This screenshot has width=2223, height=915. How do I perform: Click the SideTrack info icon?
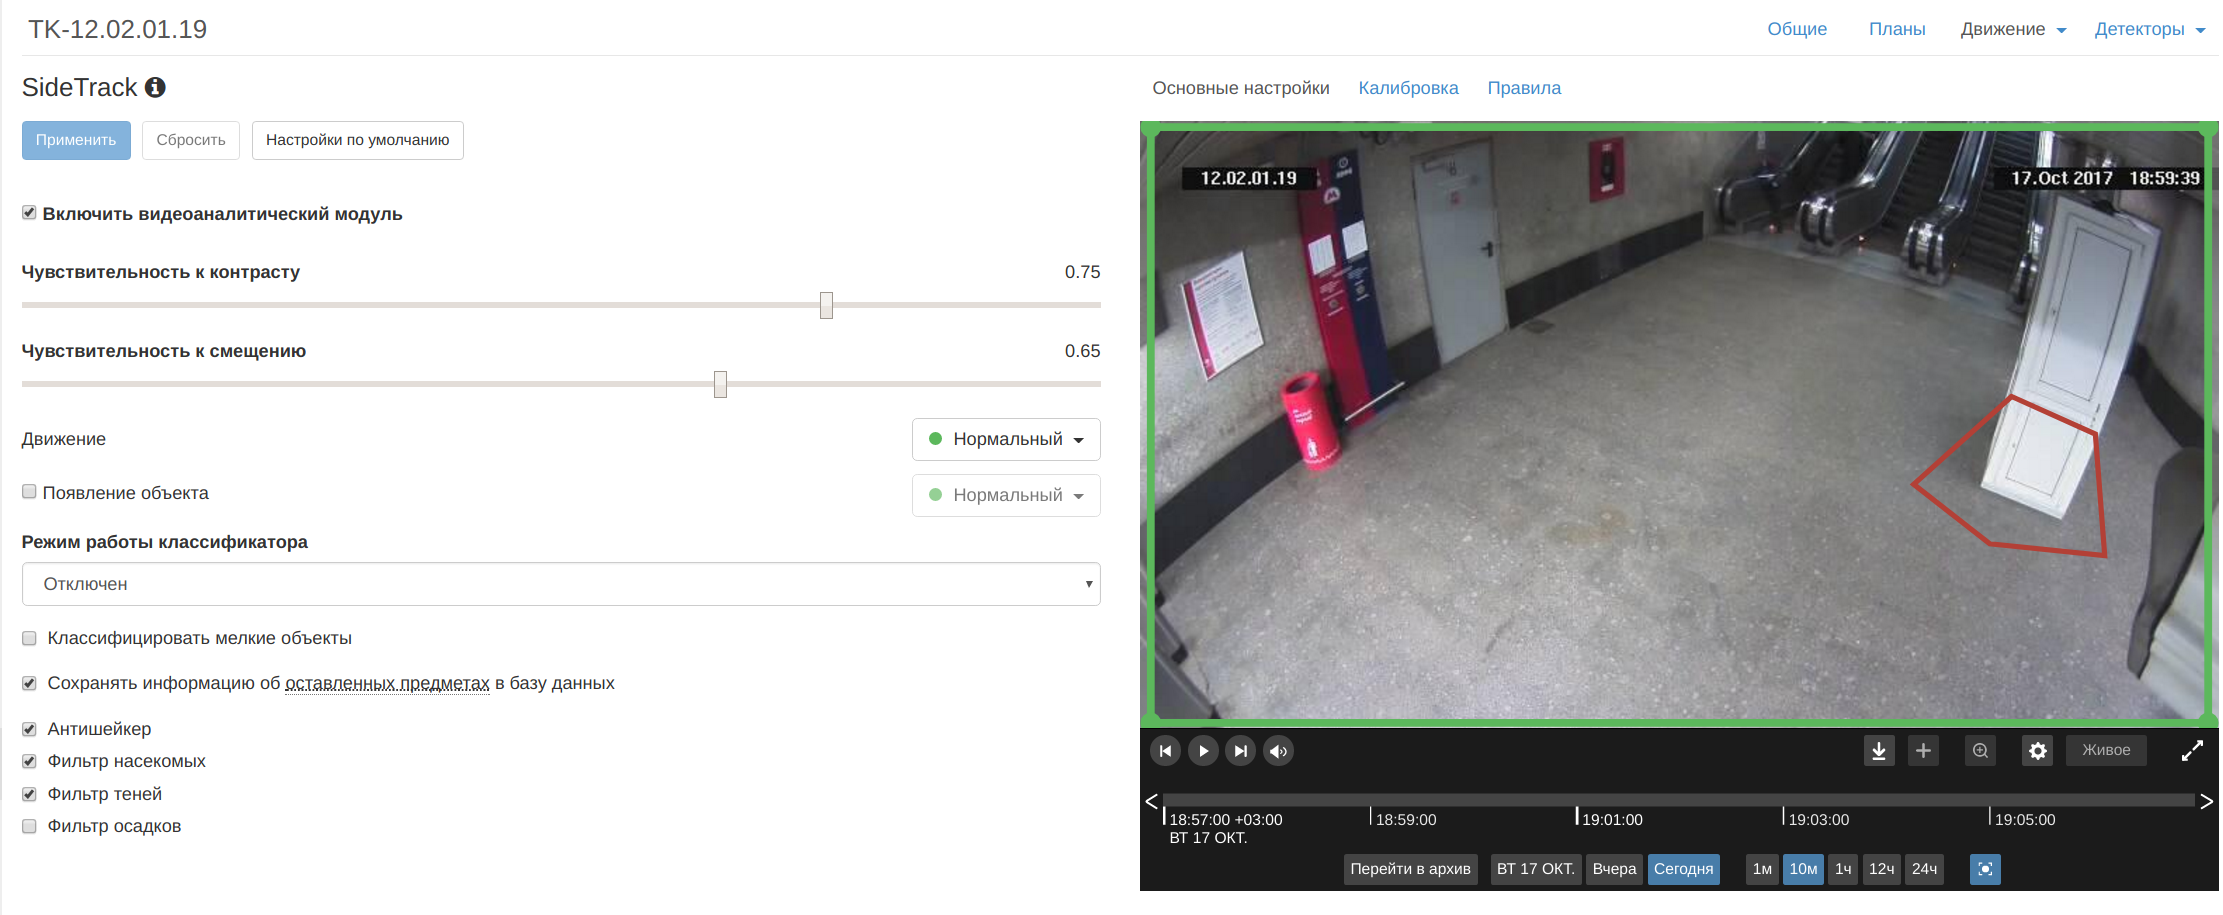[x=155, y=88]
